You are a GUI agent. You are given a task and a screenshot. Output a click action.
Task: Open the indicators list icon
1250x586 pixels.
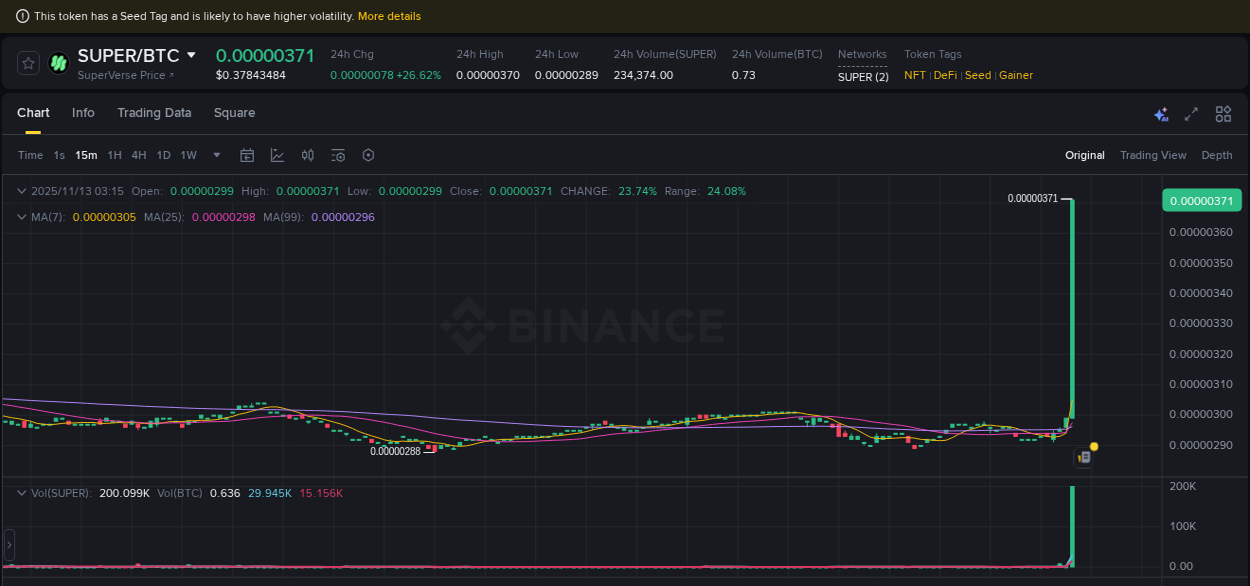338,155
